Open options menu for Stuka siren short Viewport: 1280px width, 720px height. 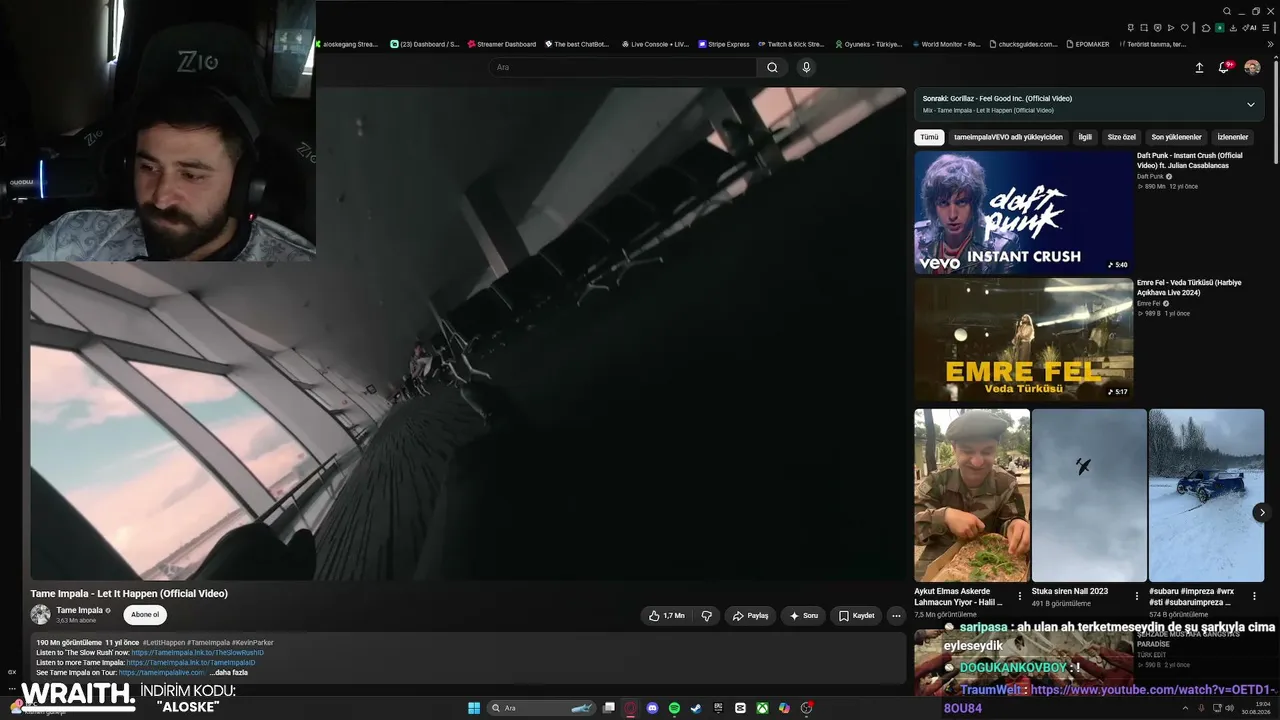point(1137,596)
